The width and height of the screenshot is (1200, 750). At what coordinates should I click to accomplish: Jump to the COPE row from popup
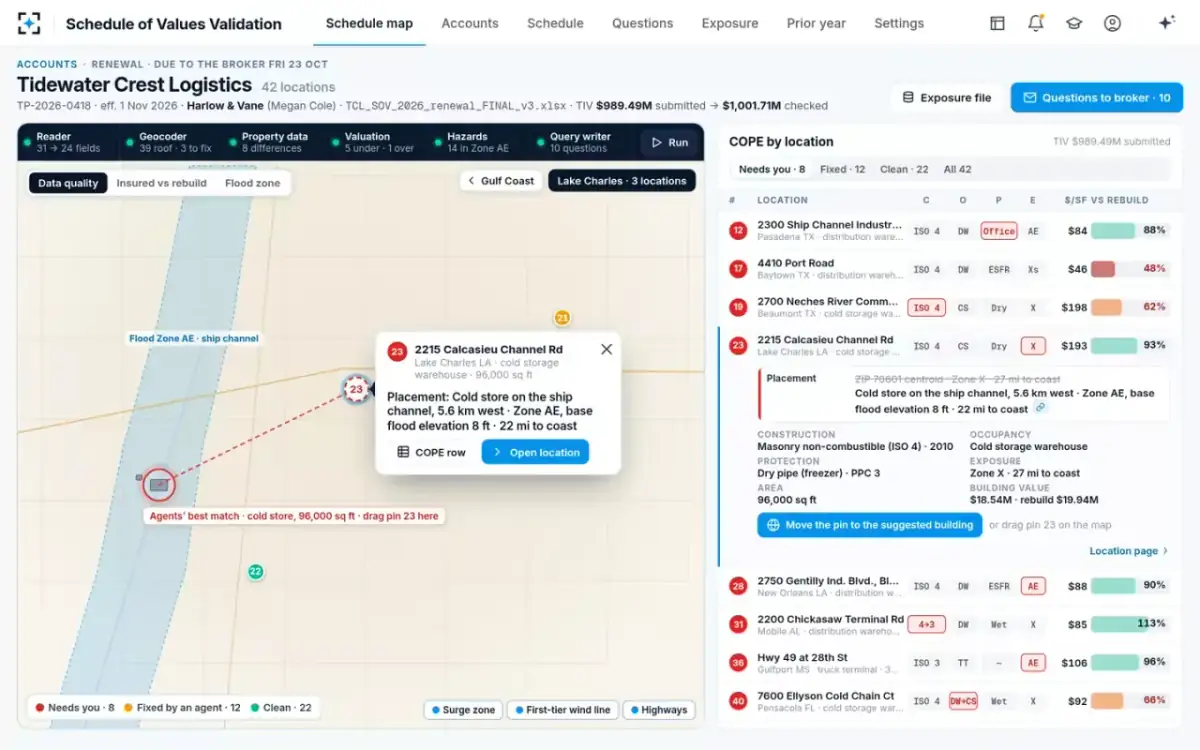[x=431, y=452]
